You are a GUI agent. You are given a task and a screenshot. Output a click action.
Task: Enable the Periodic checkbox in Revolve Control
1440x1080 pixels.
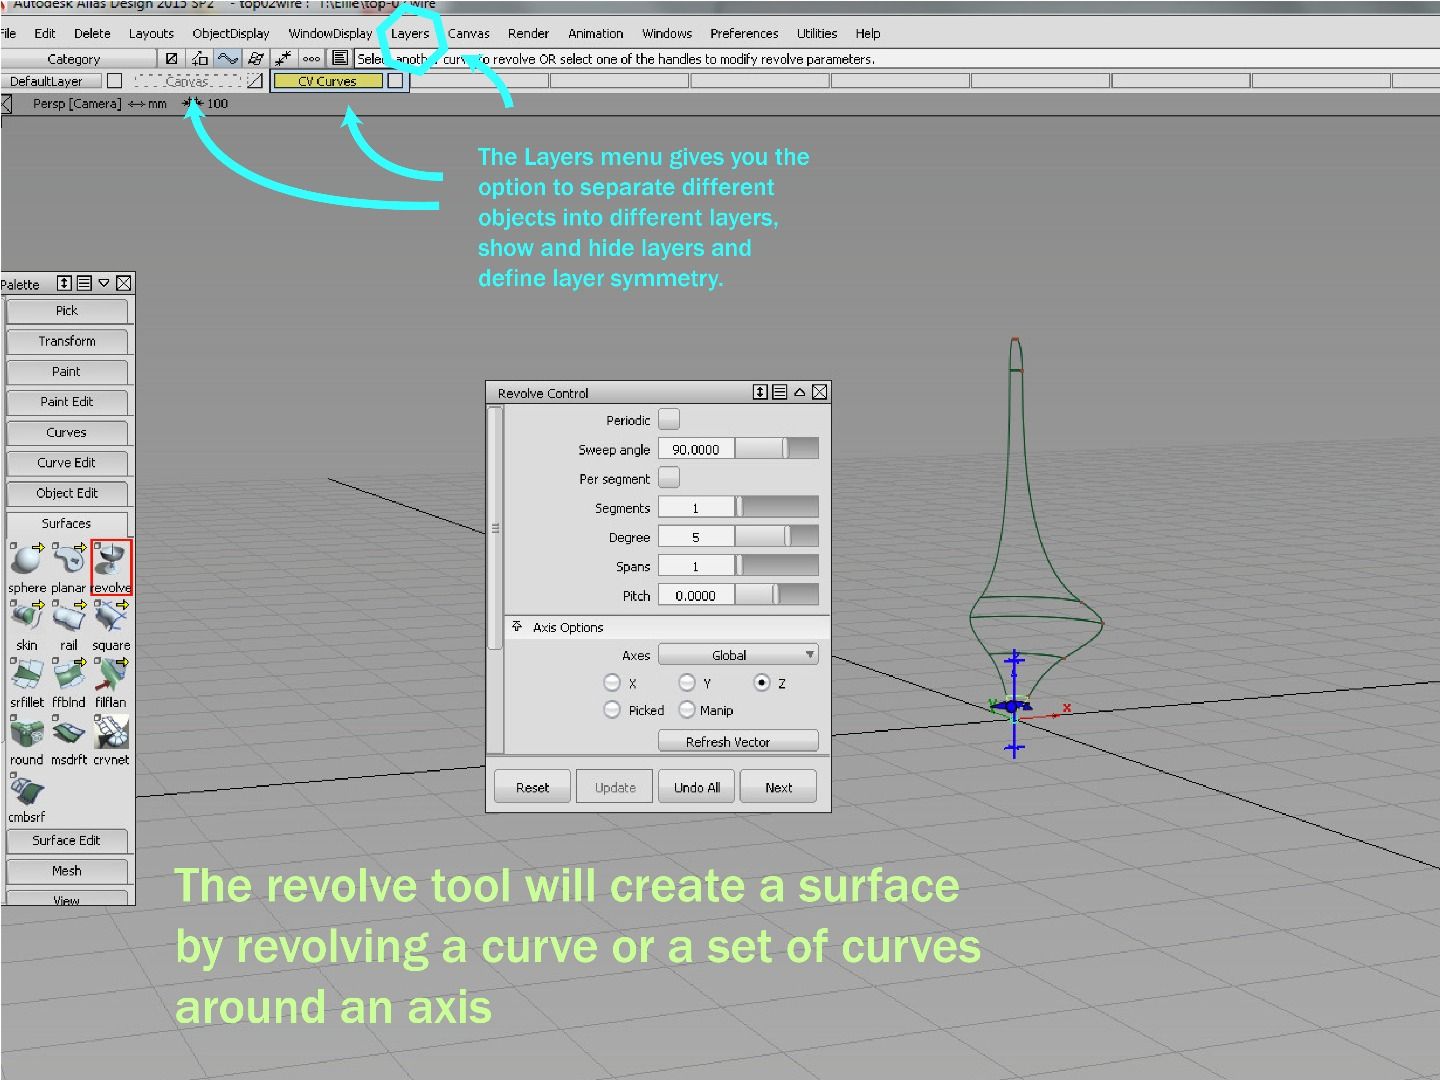(x=668, y=419)
